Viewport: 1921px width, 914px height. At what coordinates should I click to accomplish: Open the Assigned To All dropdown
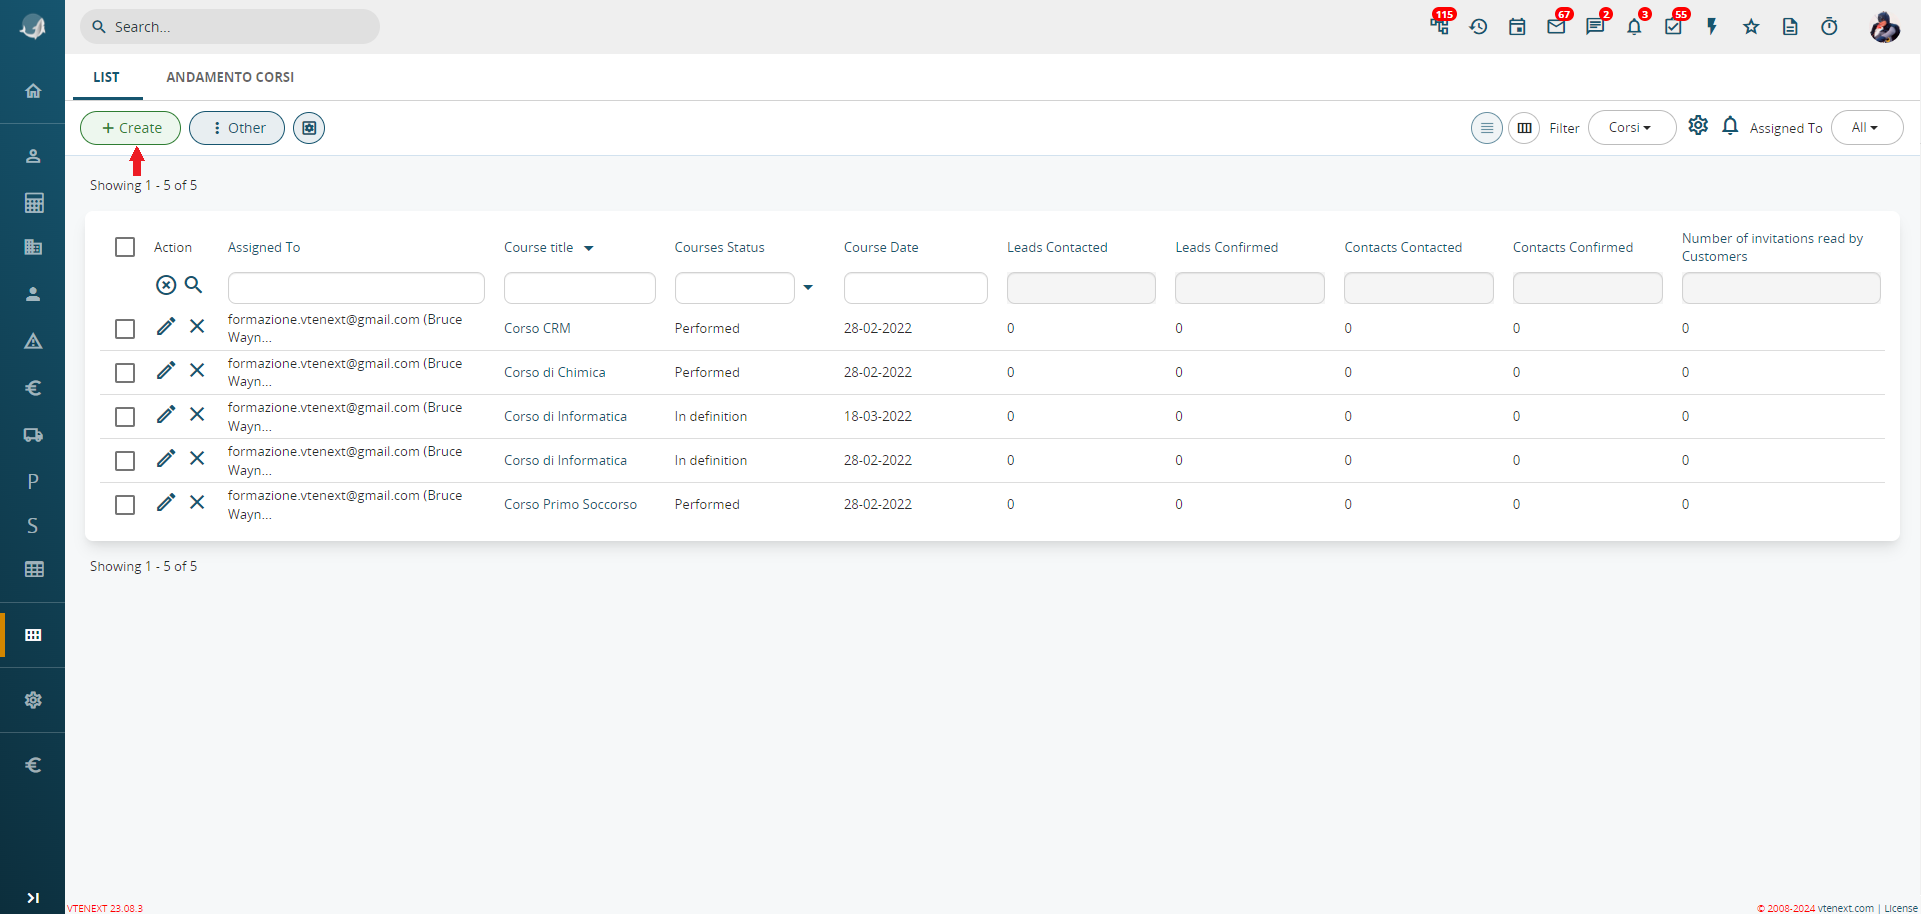point(1867,128)
